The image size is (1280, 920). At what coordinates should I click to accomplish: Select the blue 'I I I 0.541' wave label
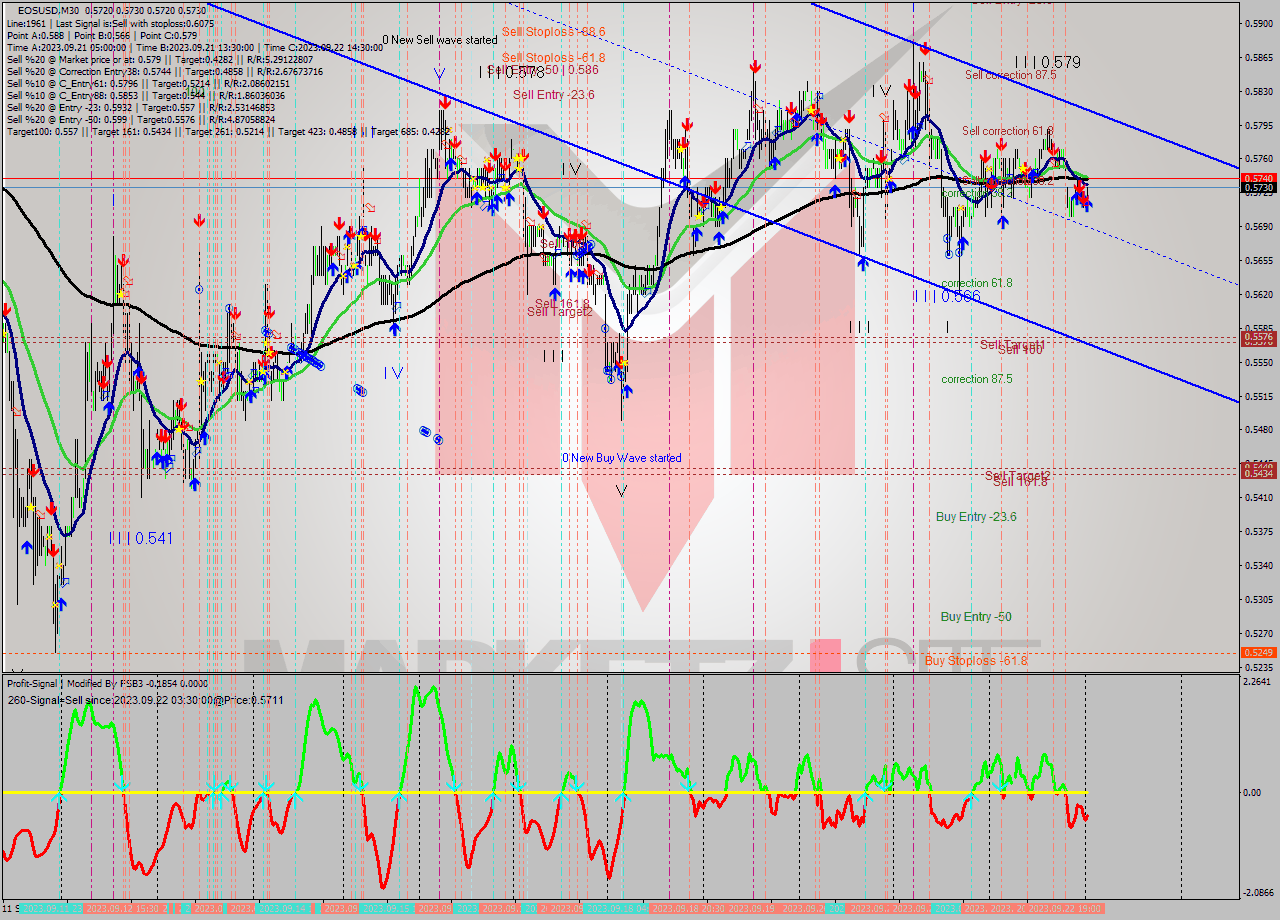(141, 538)
